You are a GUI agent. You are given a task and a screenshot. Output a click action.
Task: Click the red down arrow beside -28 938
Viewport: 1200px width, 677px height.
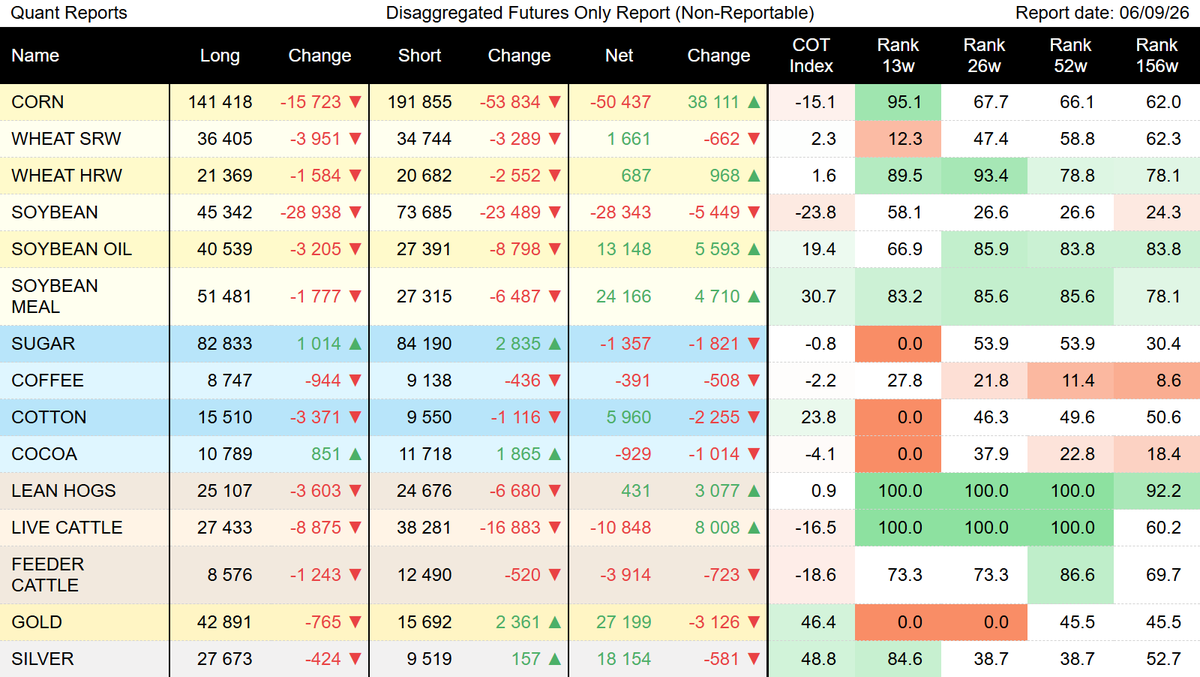(x=354, y=212)
